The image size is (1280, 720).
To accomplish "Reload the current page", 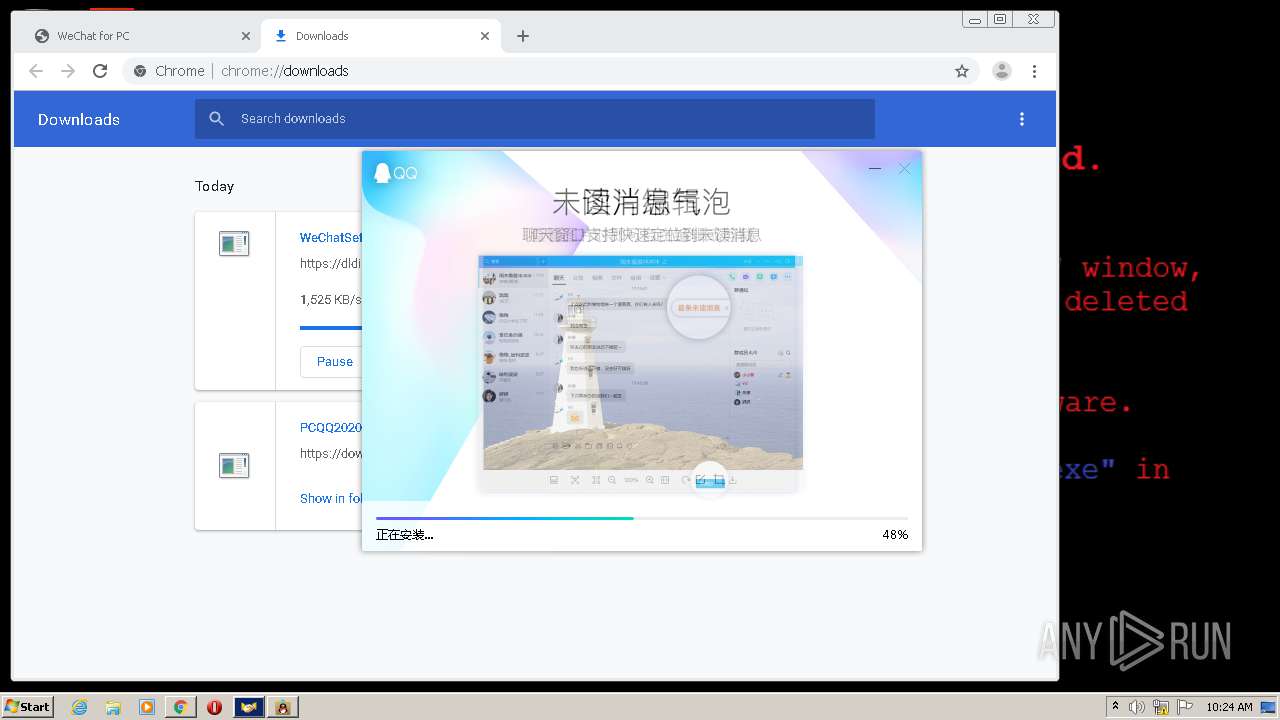I will click(x=100, y=71).
